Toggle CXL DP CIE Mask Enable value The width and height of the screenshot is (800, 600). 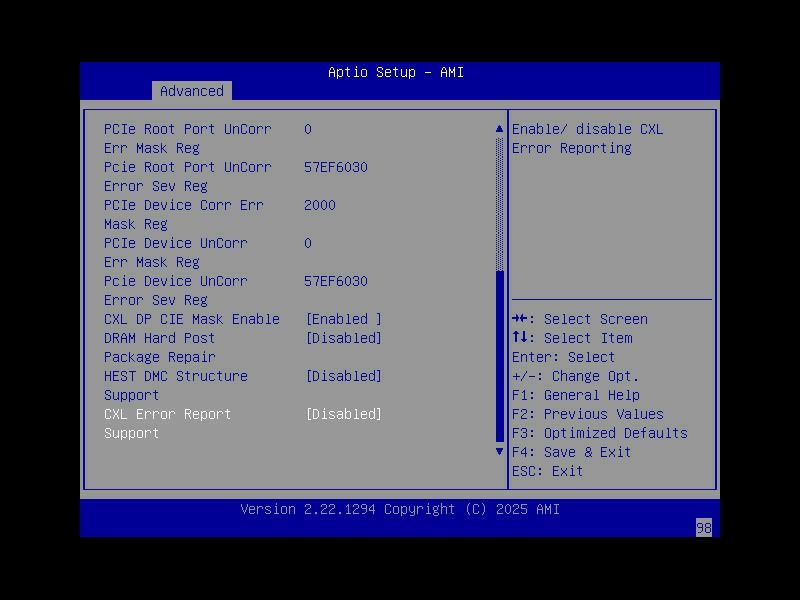click(x=344, y=319)
